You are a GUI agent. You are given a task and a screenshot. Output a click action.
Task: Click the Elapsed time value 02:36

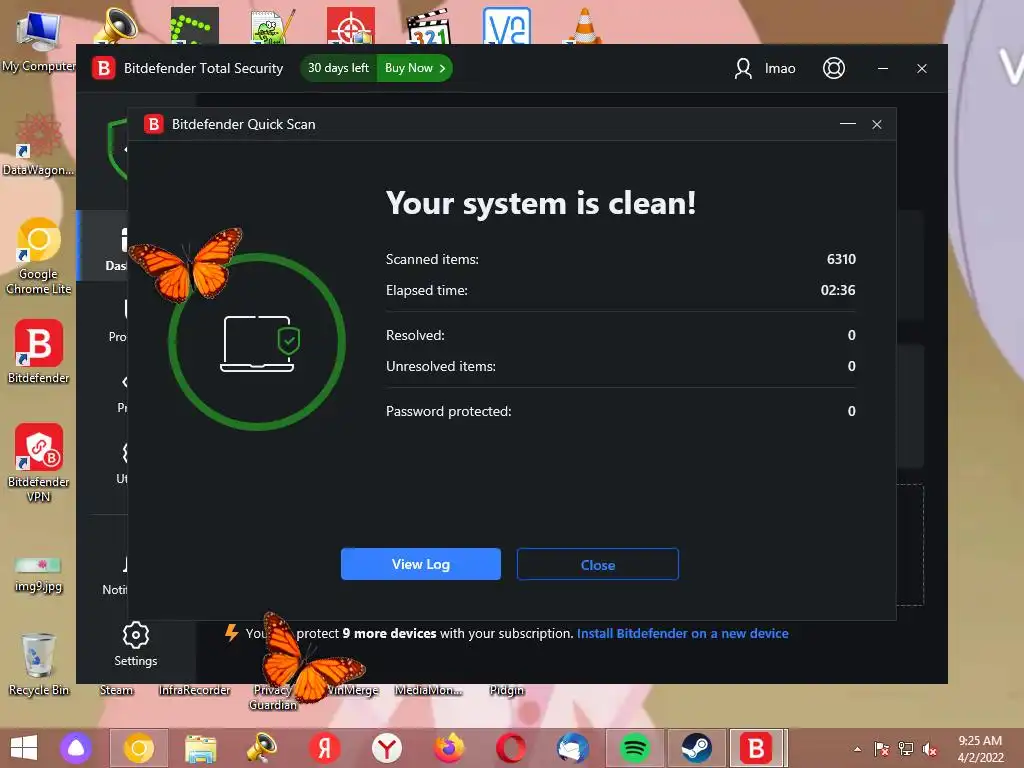tap(838, 290)
